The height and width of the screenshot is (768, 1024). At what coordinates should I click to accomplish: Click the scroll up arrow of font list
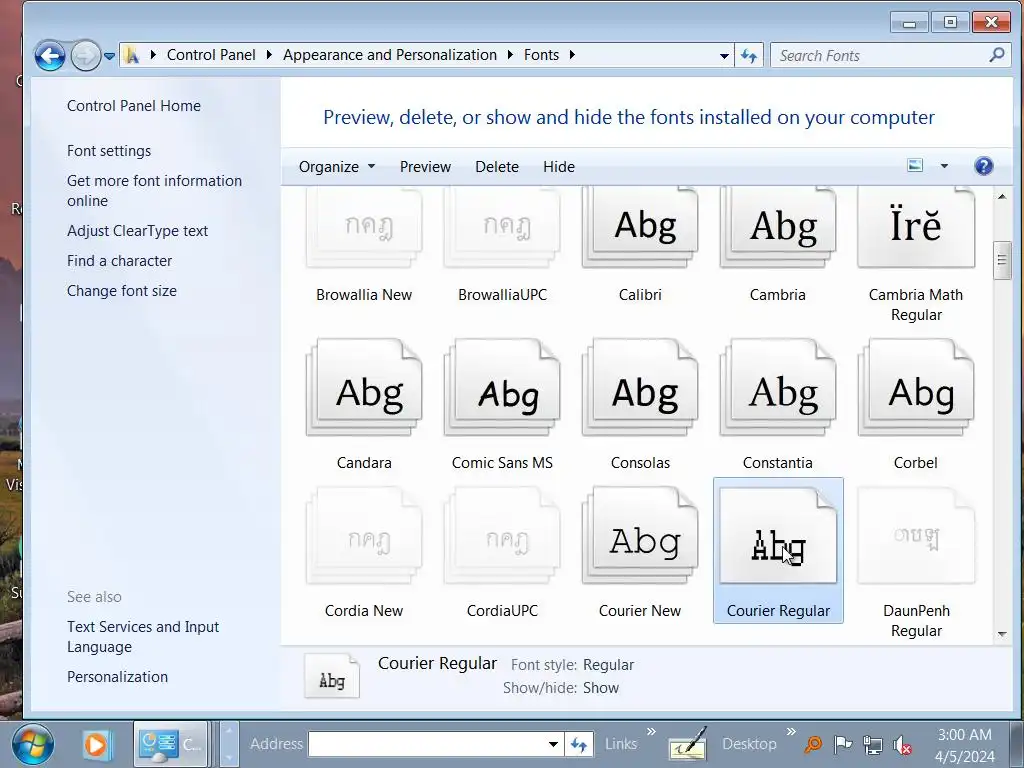1002,197
